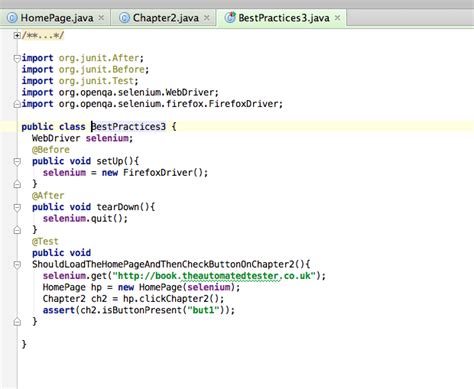
Task: Place cursor on class name BestPractices3
Action: [128, 127]
